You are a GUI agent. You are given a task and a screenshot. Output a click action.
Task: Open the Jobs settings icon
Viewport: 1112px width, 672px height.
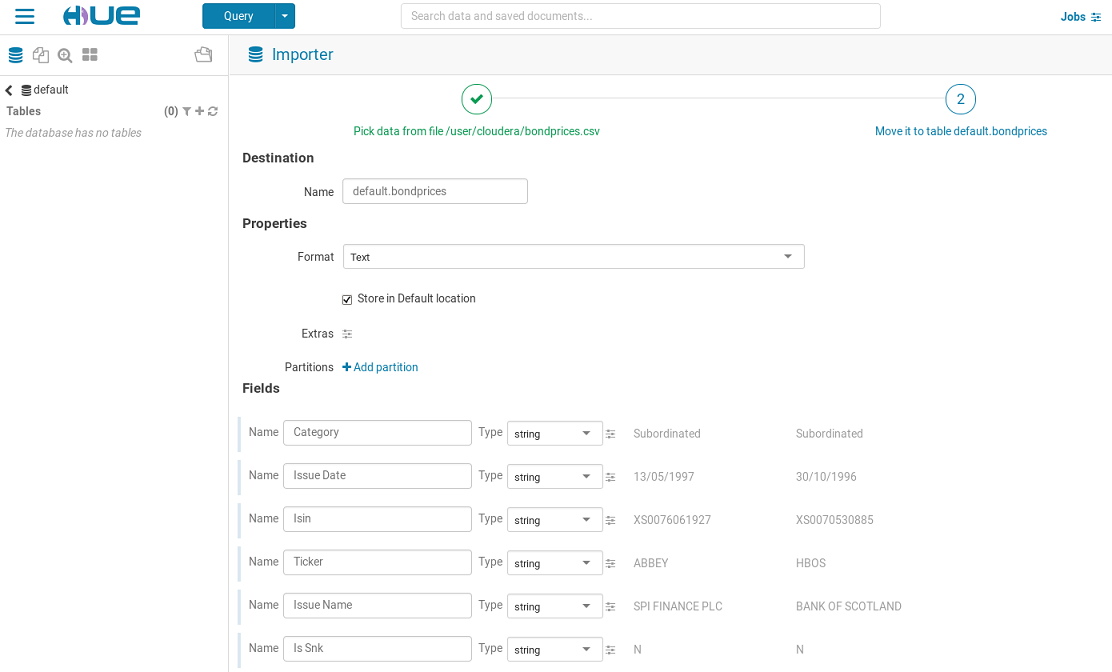pyautogui.click(x=1096, y=17)
